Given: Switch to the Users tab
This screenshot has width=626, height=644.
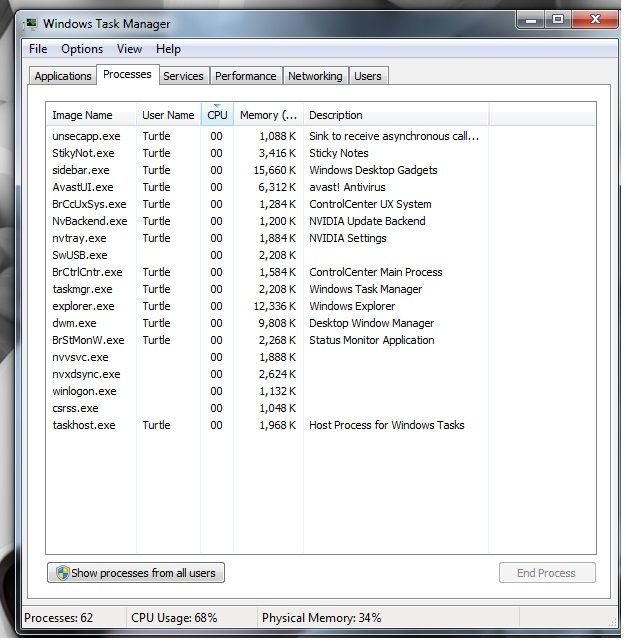Looking at the screenshot, I should [x=368, y=76].
